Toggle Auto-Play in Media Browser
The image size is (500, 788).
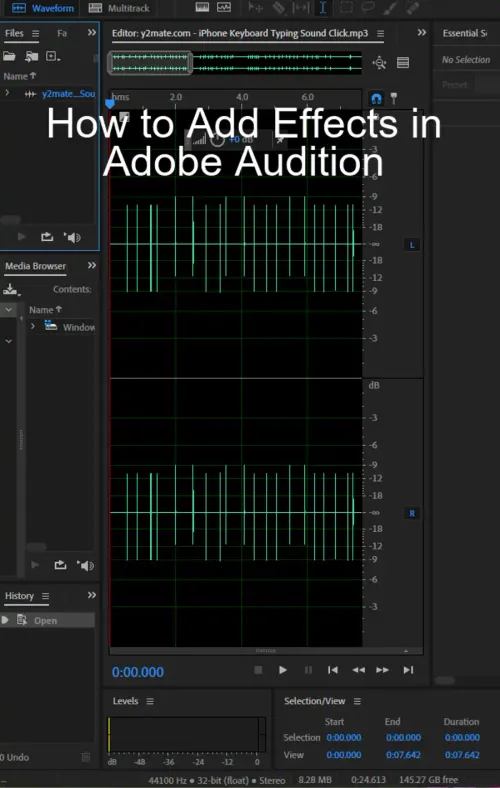tap(85, 565)
